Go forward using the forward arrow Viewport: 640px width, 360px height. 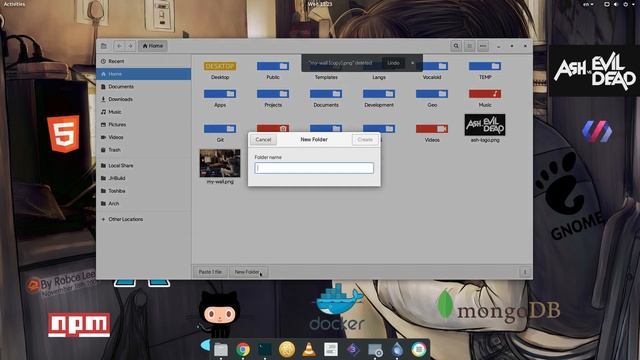(130, 46)
